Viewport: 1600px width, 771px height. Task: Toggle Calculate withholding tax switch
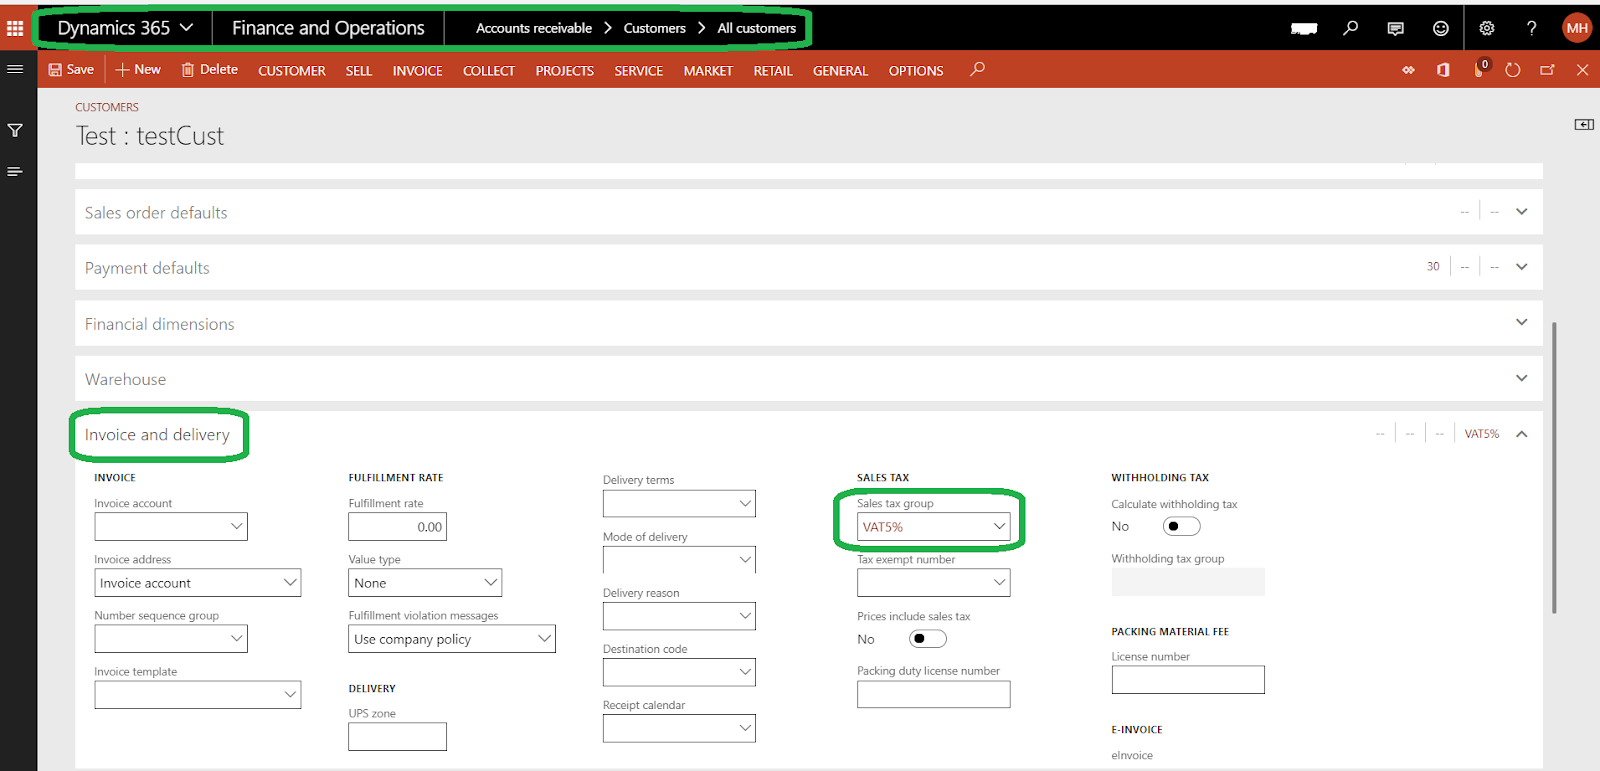point(1181,526)
